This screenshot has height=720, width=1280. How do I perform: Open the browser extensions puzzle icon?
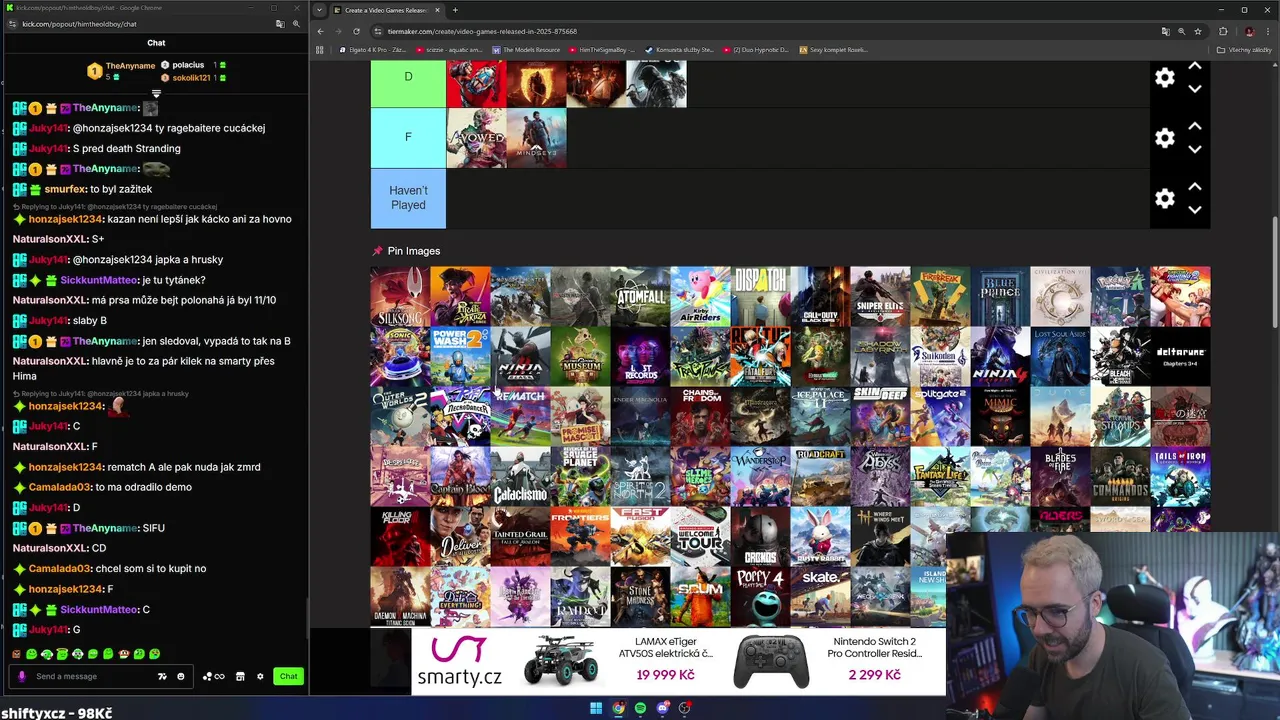1223,31
